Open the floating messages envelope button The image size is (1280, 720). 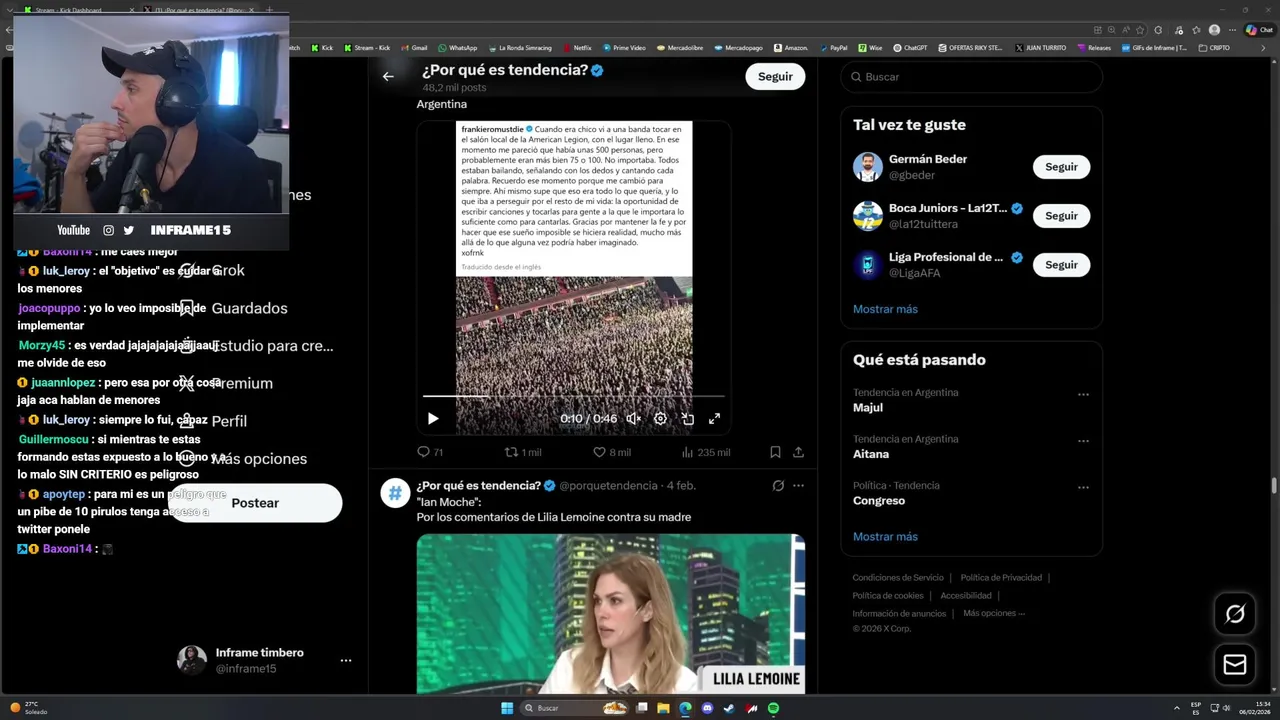tap(1235, 665)
